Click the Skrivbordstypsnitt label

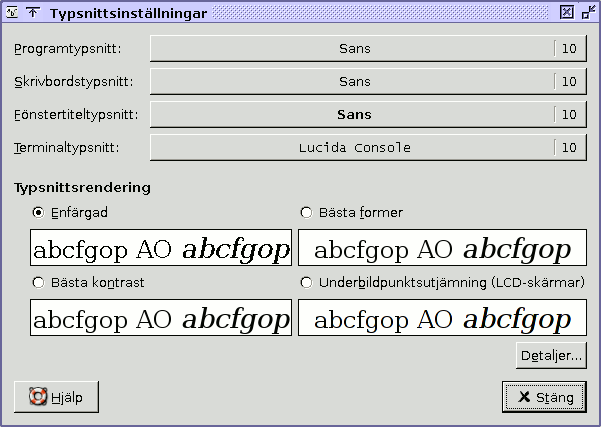74,82
